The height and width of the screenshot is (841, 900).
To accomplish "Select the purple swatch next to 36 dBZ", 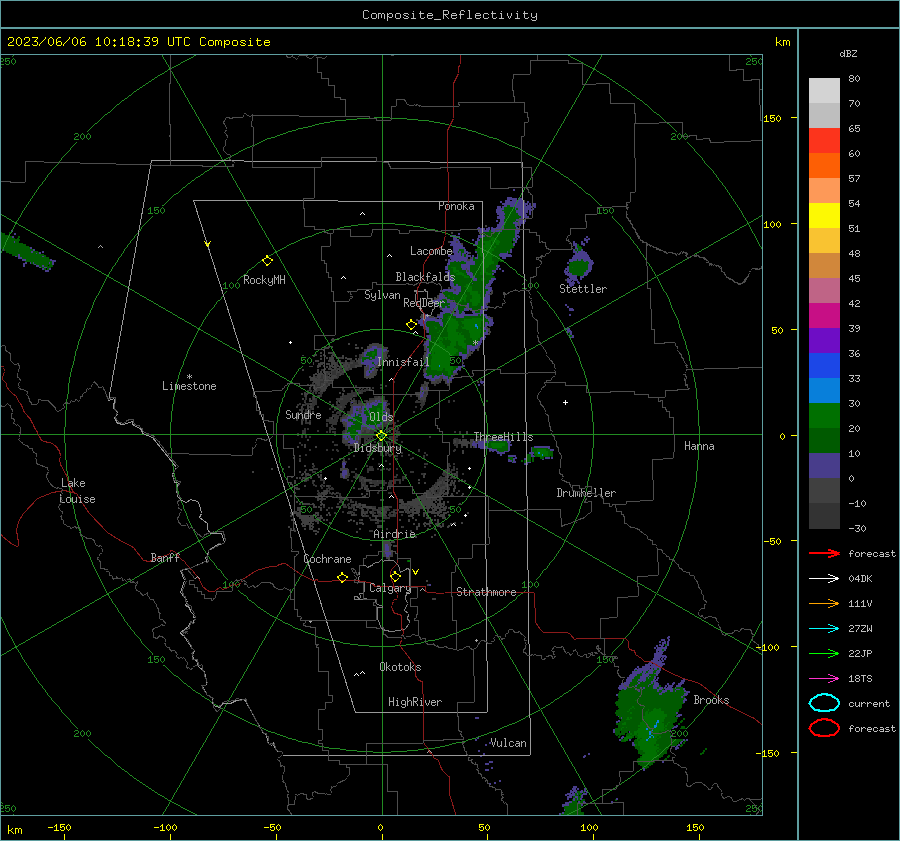I will click(824, 340).
